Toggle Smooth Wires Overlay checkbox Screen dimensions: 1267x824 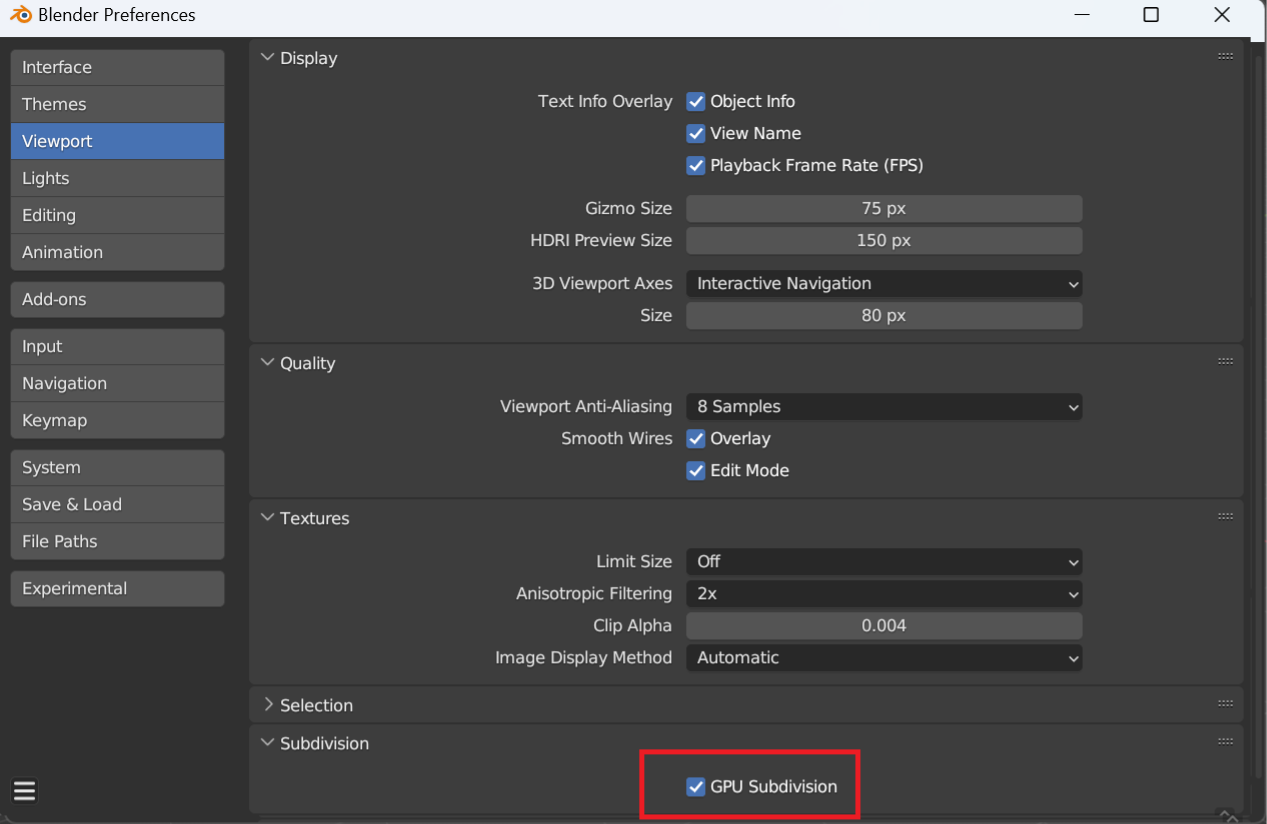[x=696, y=438]
